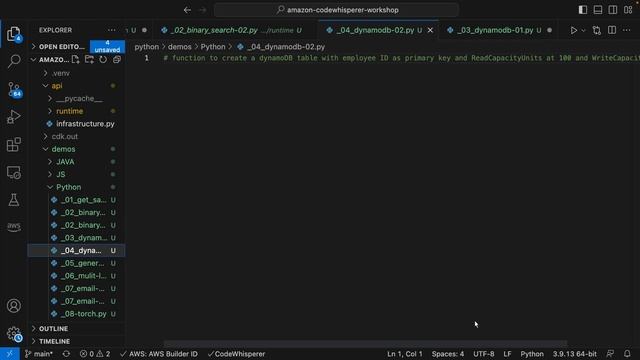Viewport: 640px width, 360px height.
Task: Open editor more actions menu
Action: tap(627, 30)
